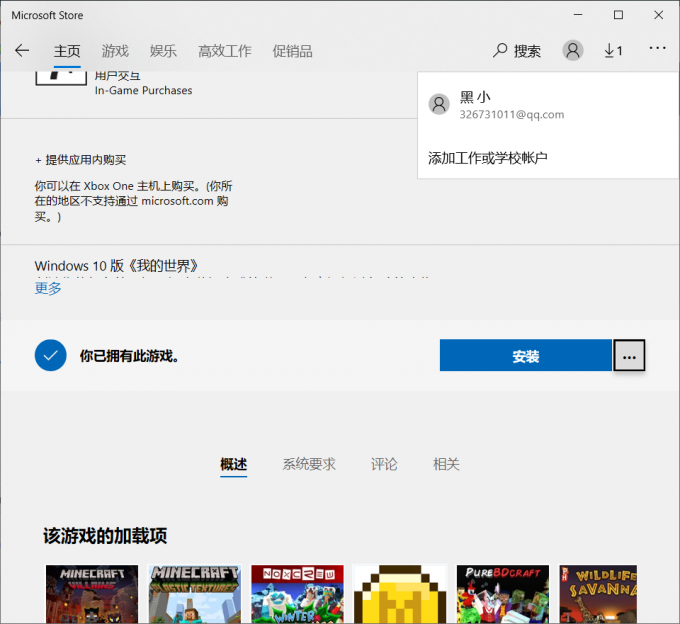
Task: Click the 你已拥有此游戏 text
Action: click(129, 356)
